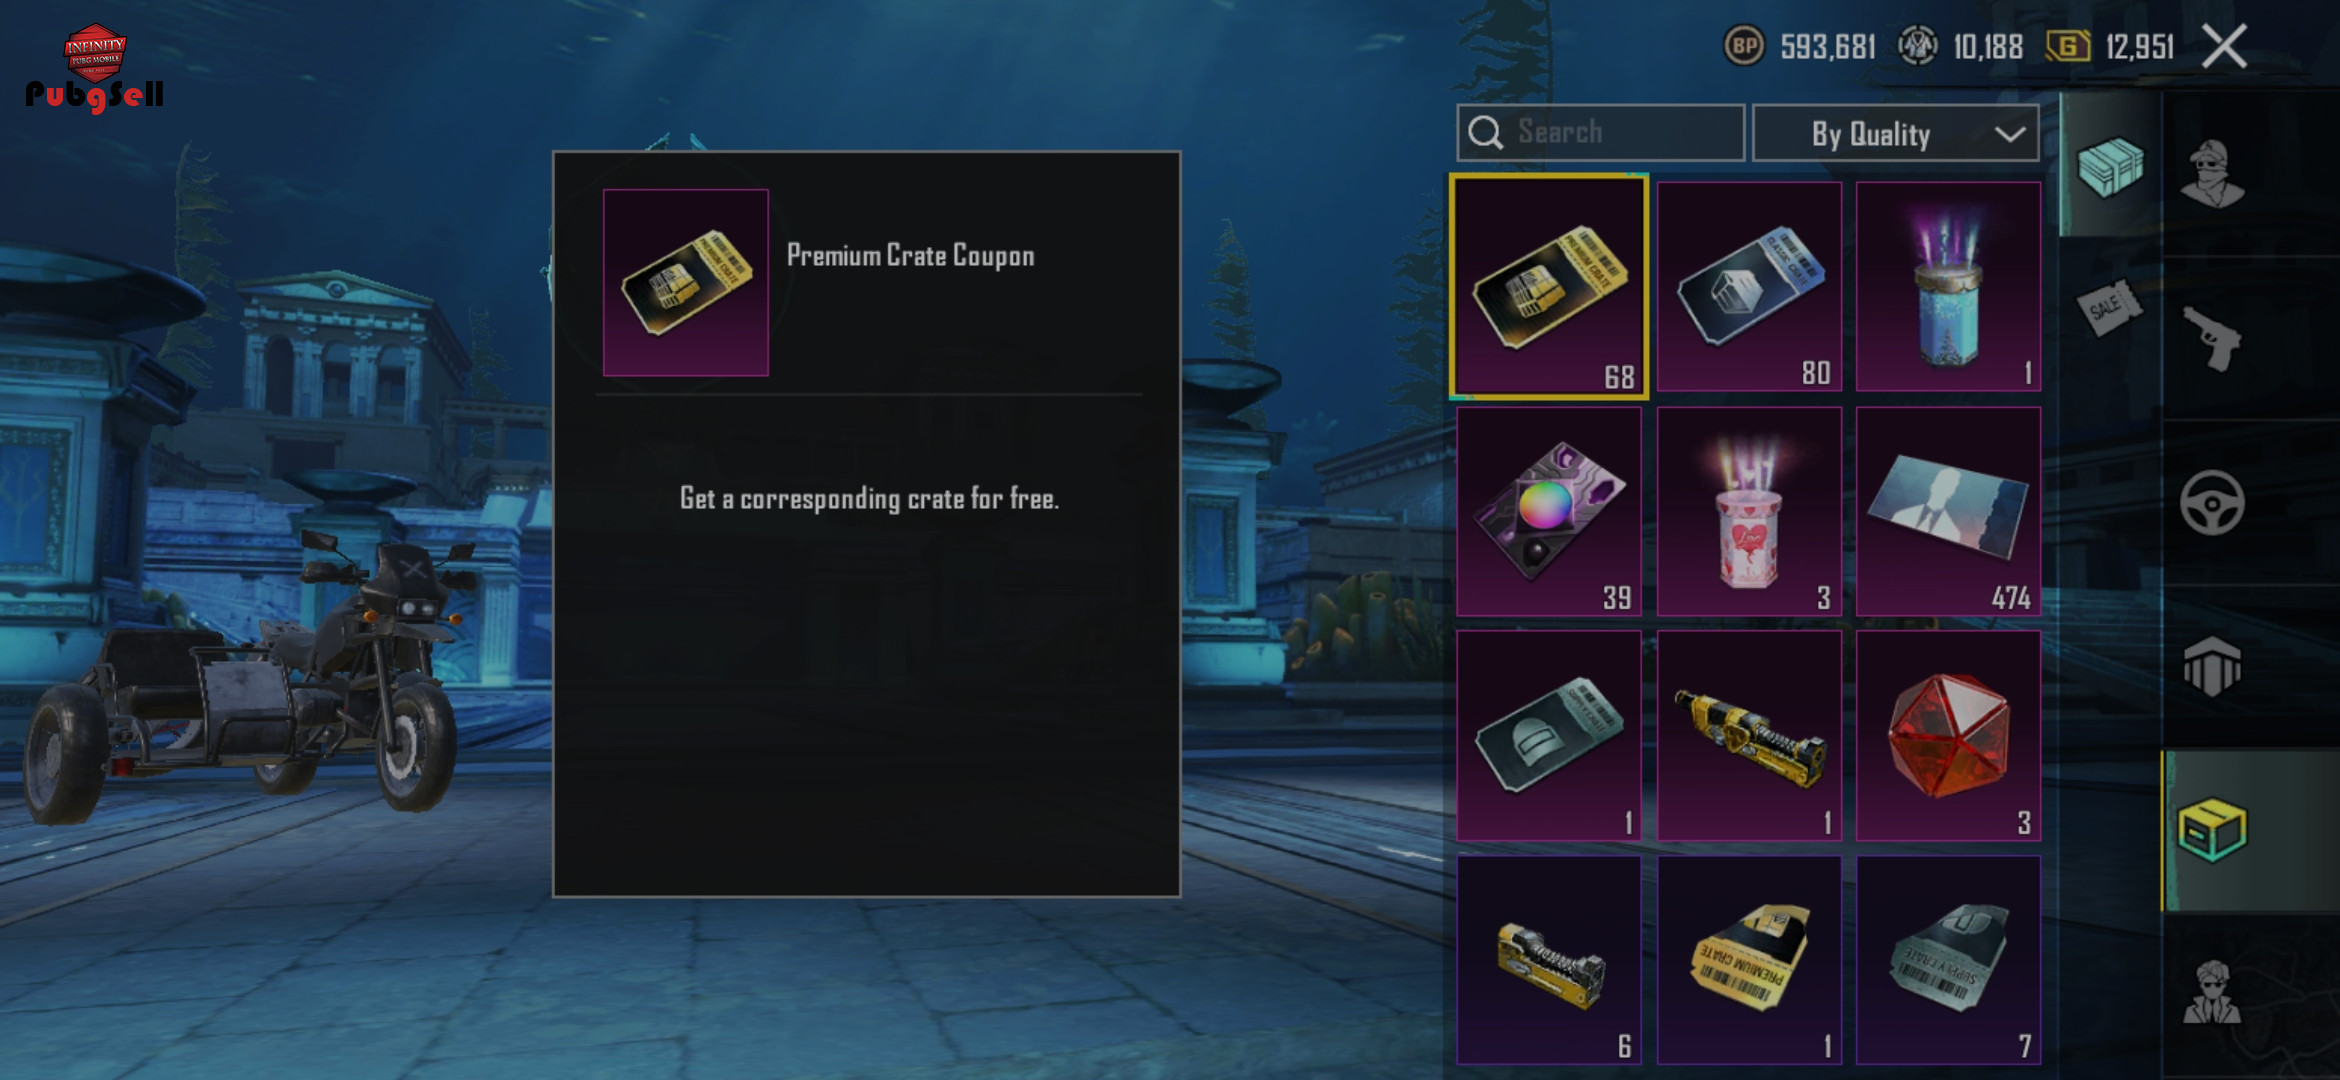The height and width of the screenshot is (1080, 2340).
Task: Select the blue glowing canister item
Action: [x=1948, y=286]
